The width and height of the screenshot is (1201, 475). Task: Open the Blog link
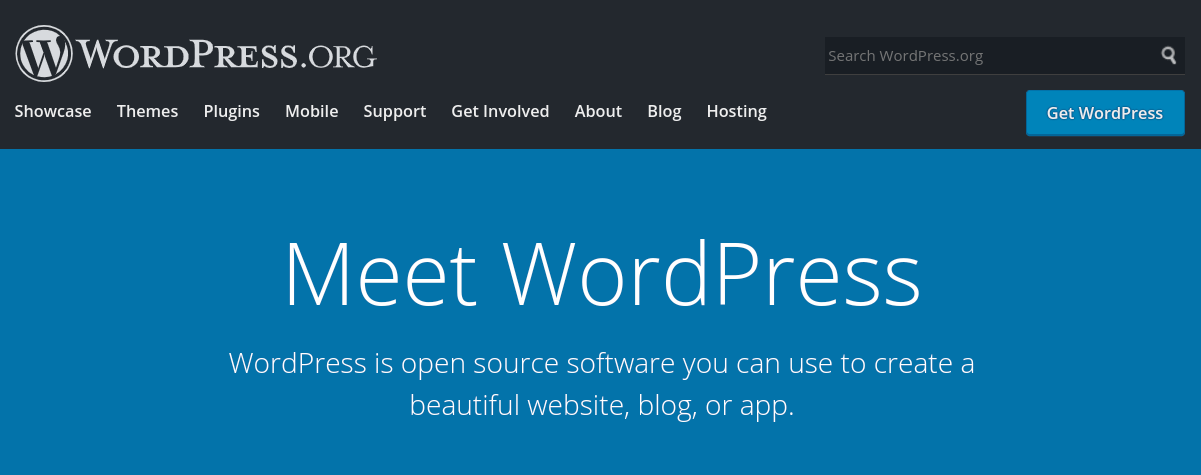[x=664, y=111]
